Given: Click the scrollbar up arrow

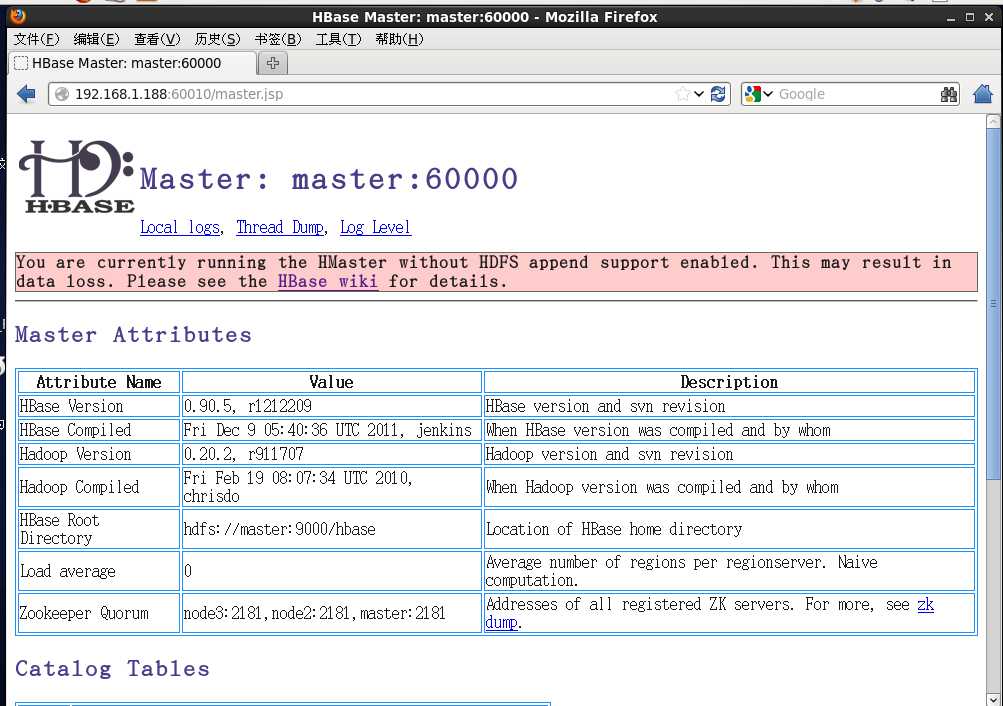Looking at the screenshot, I should click(x=993, y=121).
